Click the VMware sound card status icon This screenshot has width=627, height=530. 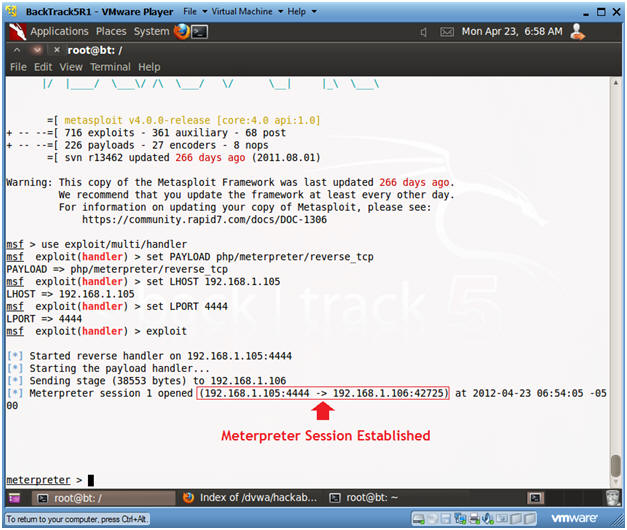tap(488, 519)
